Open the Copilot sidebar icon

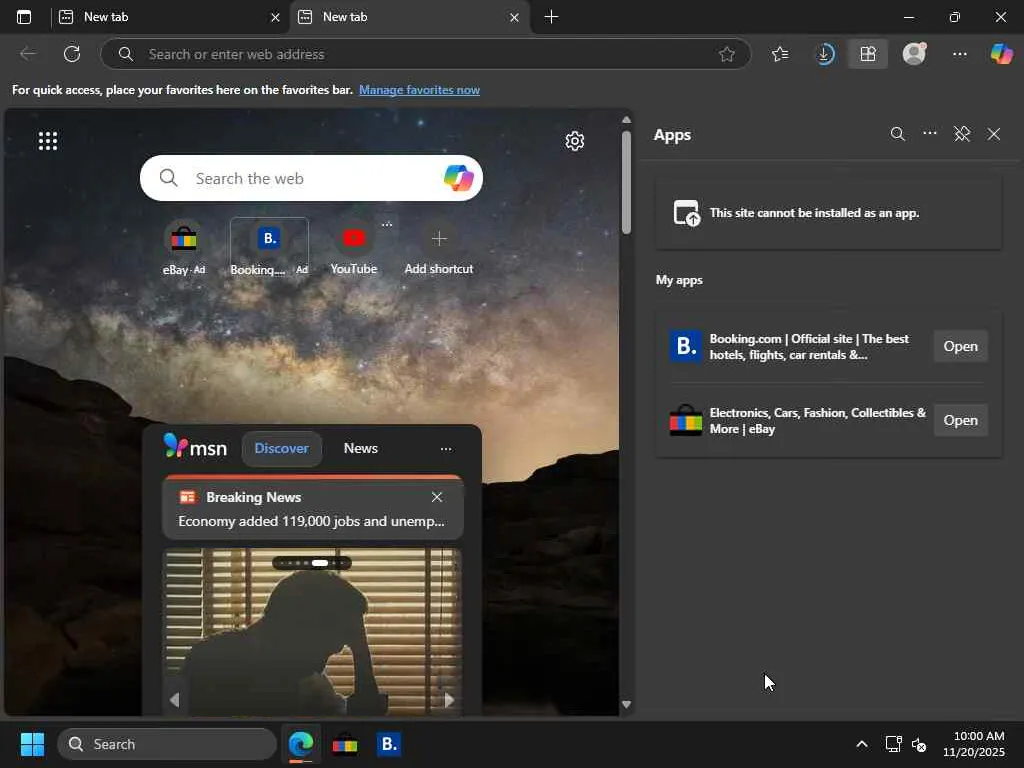[x=1001, y=54]
